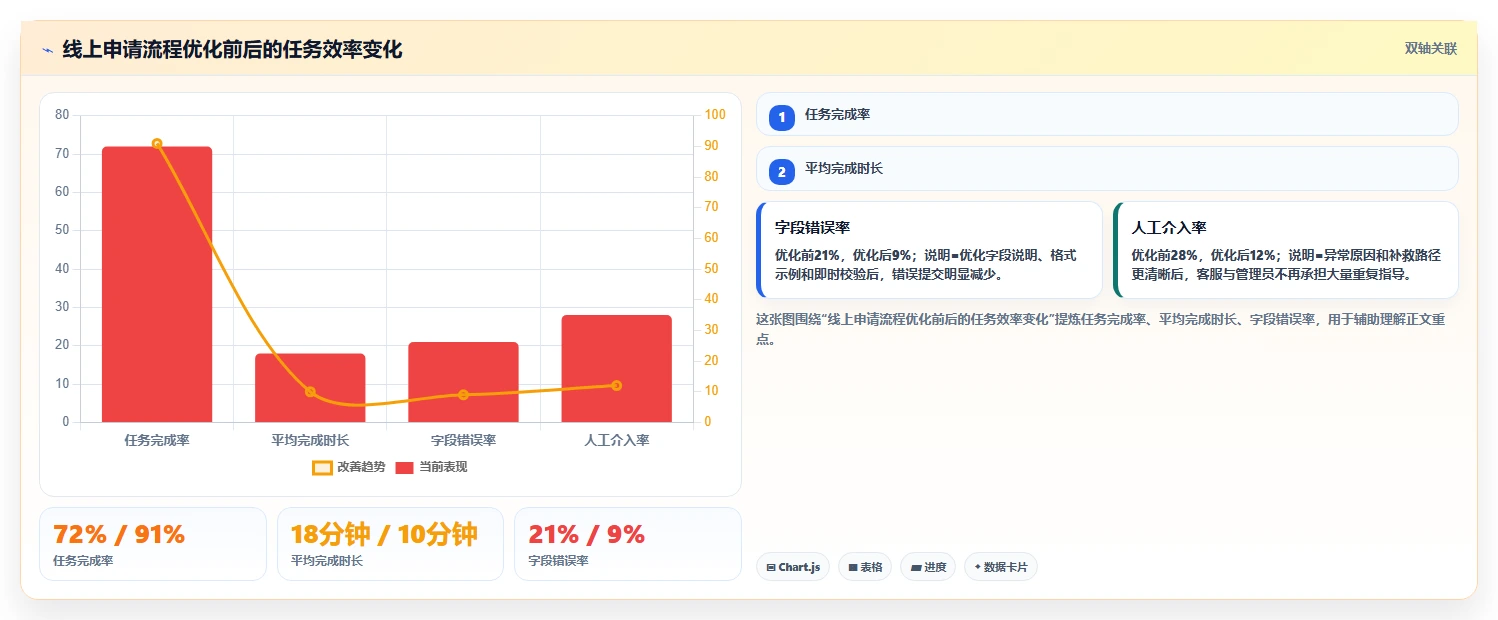Screen dimensions: 1498x620
Task: Click the 平均完成时长 red bar
Action: (x=310, y=388)
